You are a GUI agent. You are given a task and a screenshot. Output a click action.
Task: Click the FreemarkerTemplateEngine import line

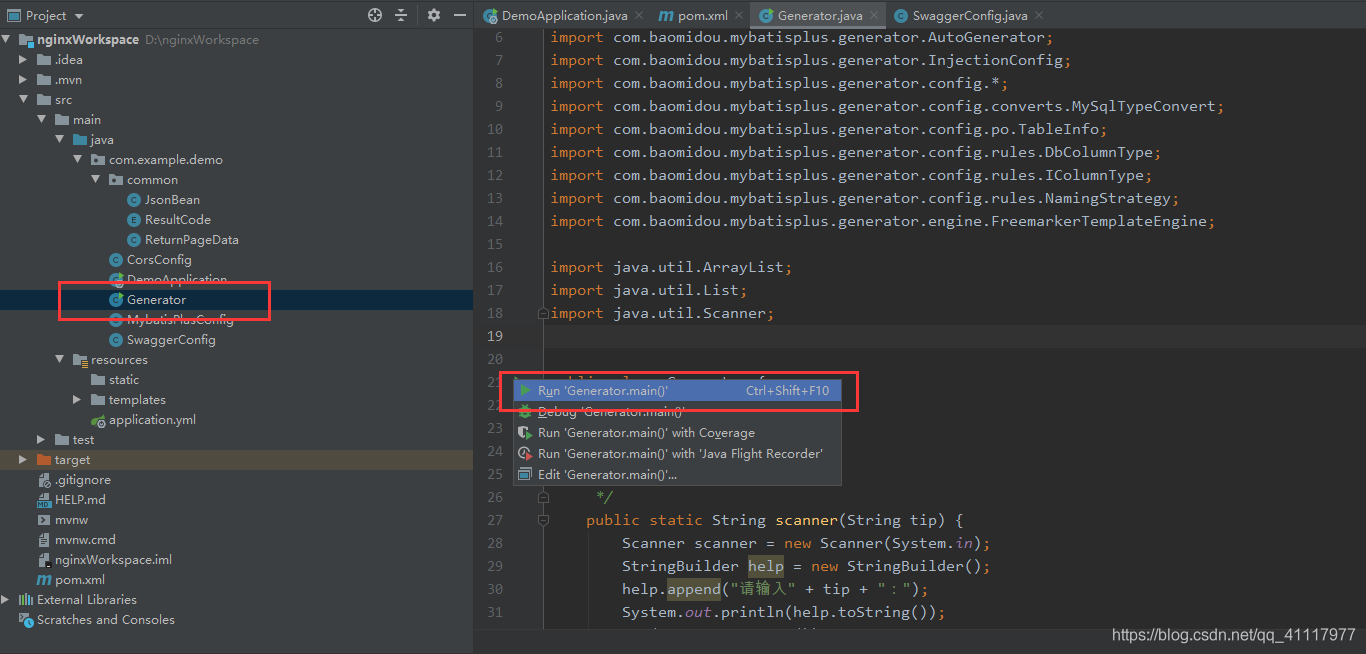pos(883,221)
